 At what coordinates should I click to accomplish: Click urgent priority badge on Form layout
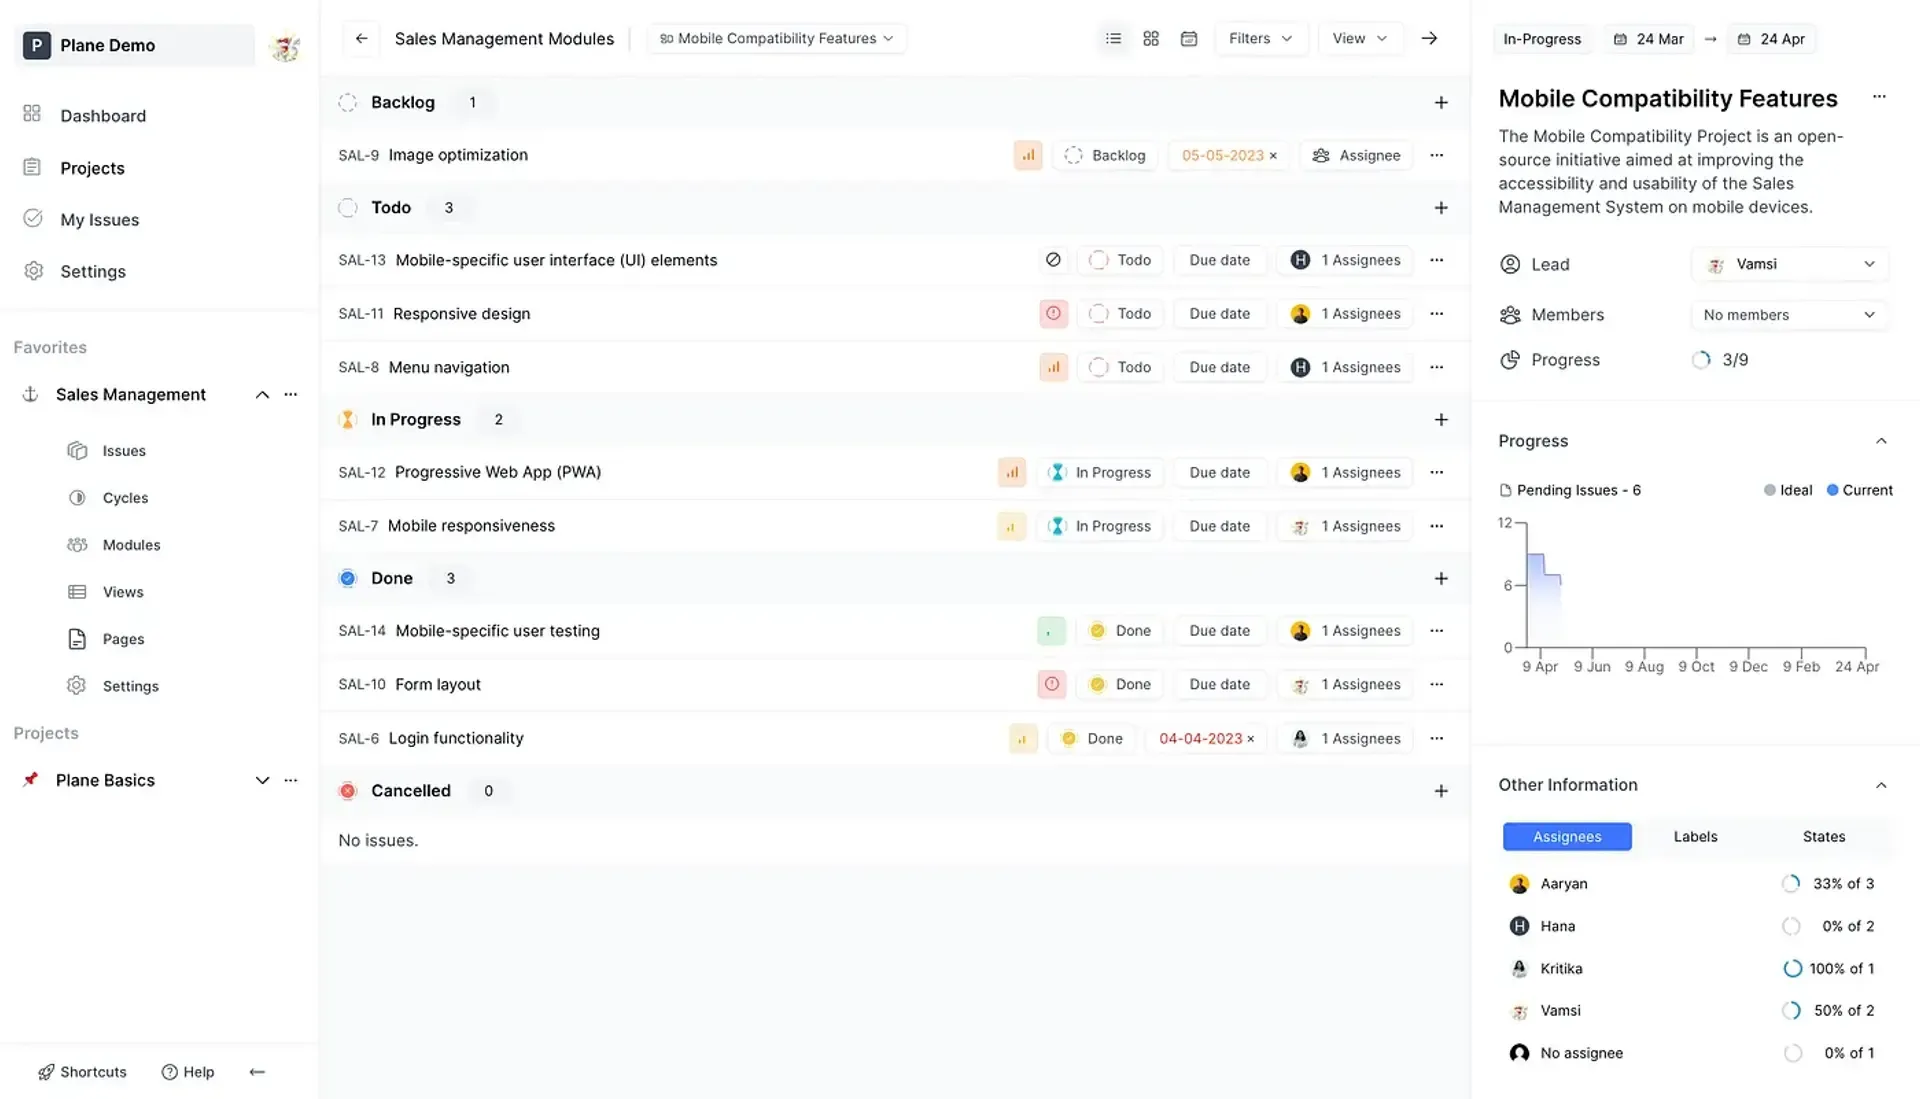(x=1052, y=685)
